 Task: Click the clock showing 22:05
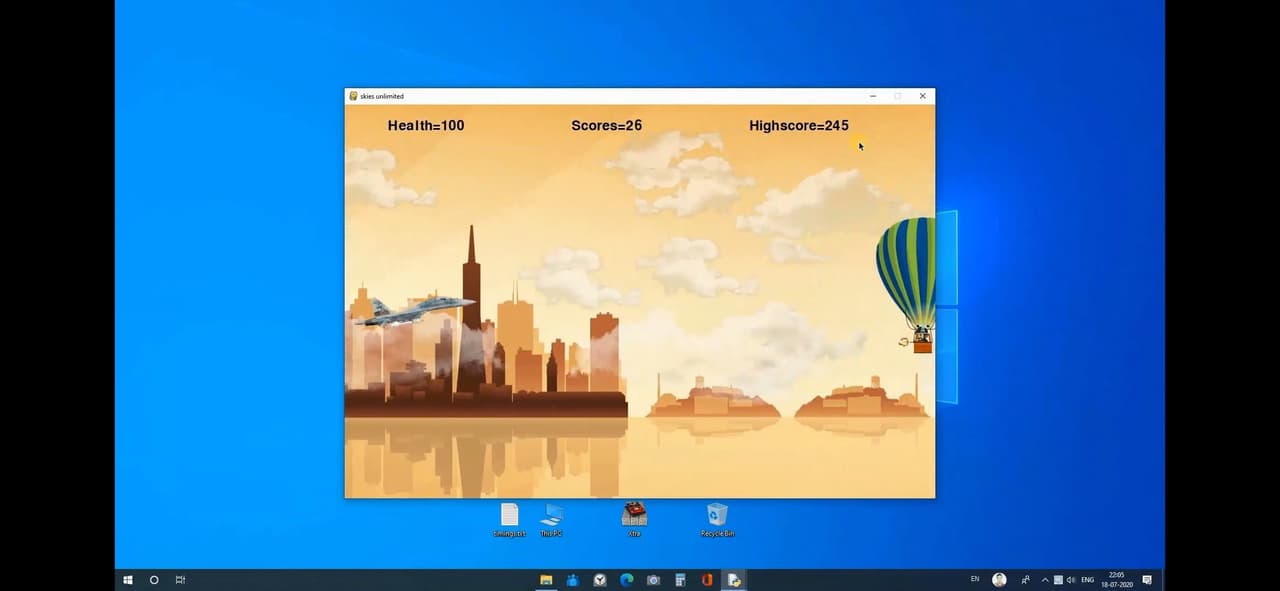tap(1117, 580)
